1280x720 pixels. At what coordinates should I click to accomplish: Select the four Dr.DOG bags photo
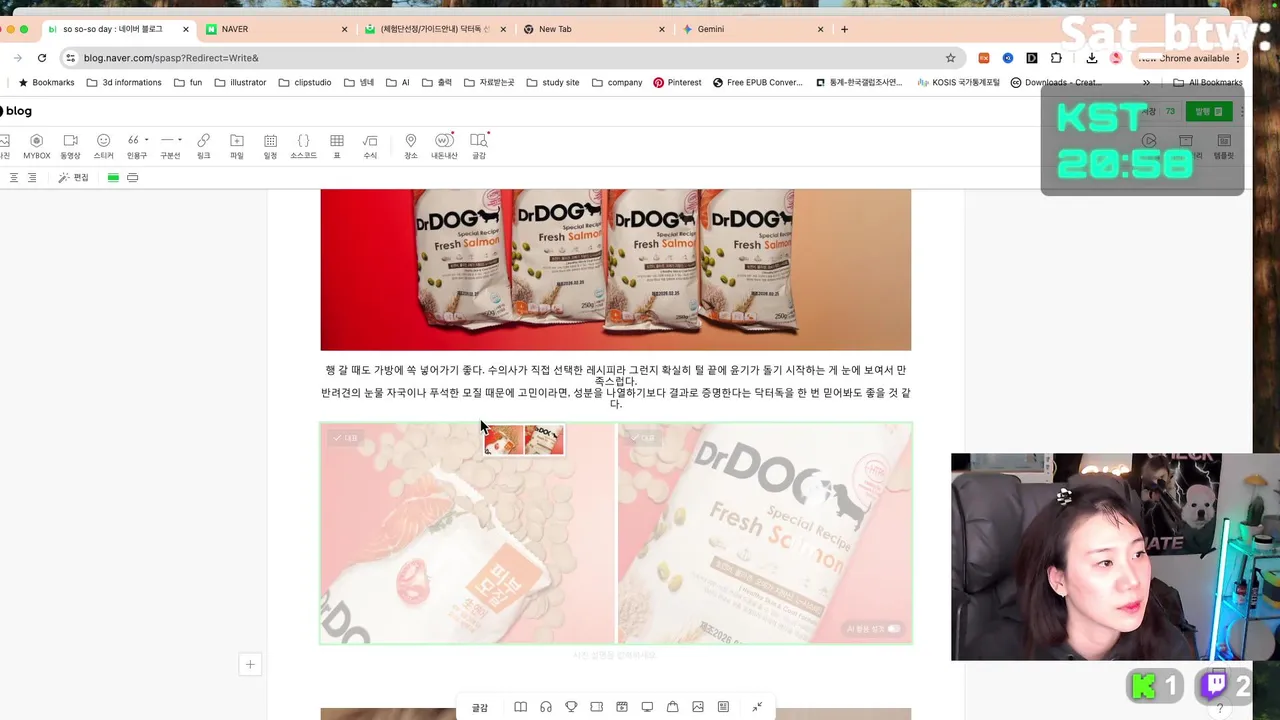615,269
